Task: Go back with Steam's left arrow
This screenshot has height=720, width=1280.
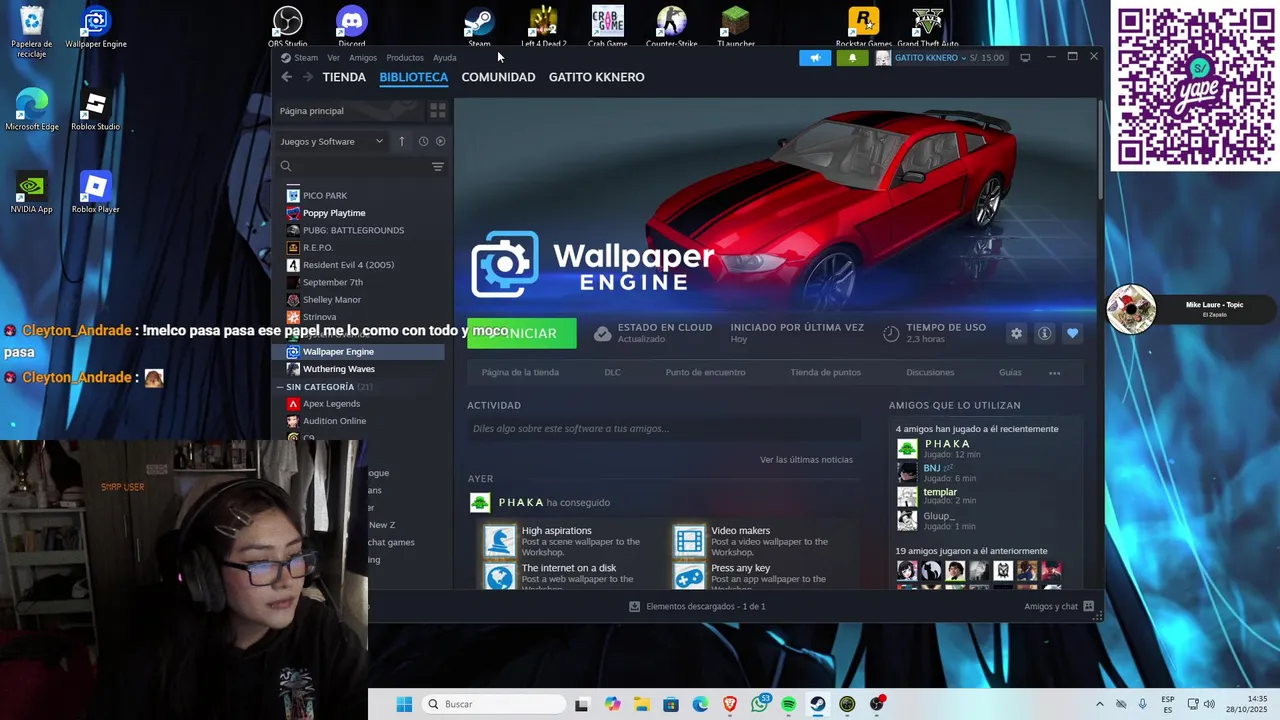Action: [287, 77]
